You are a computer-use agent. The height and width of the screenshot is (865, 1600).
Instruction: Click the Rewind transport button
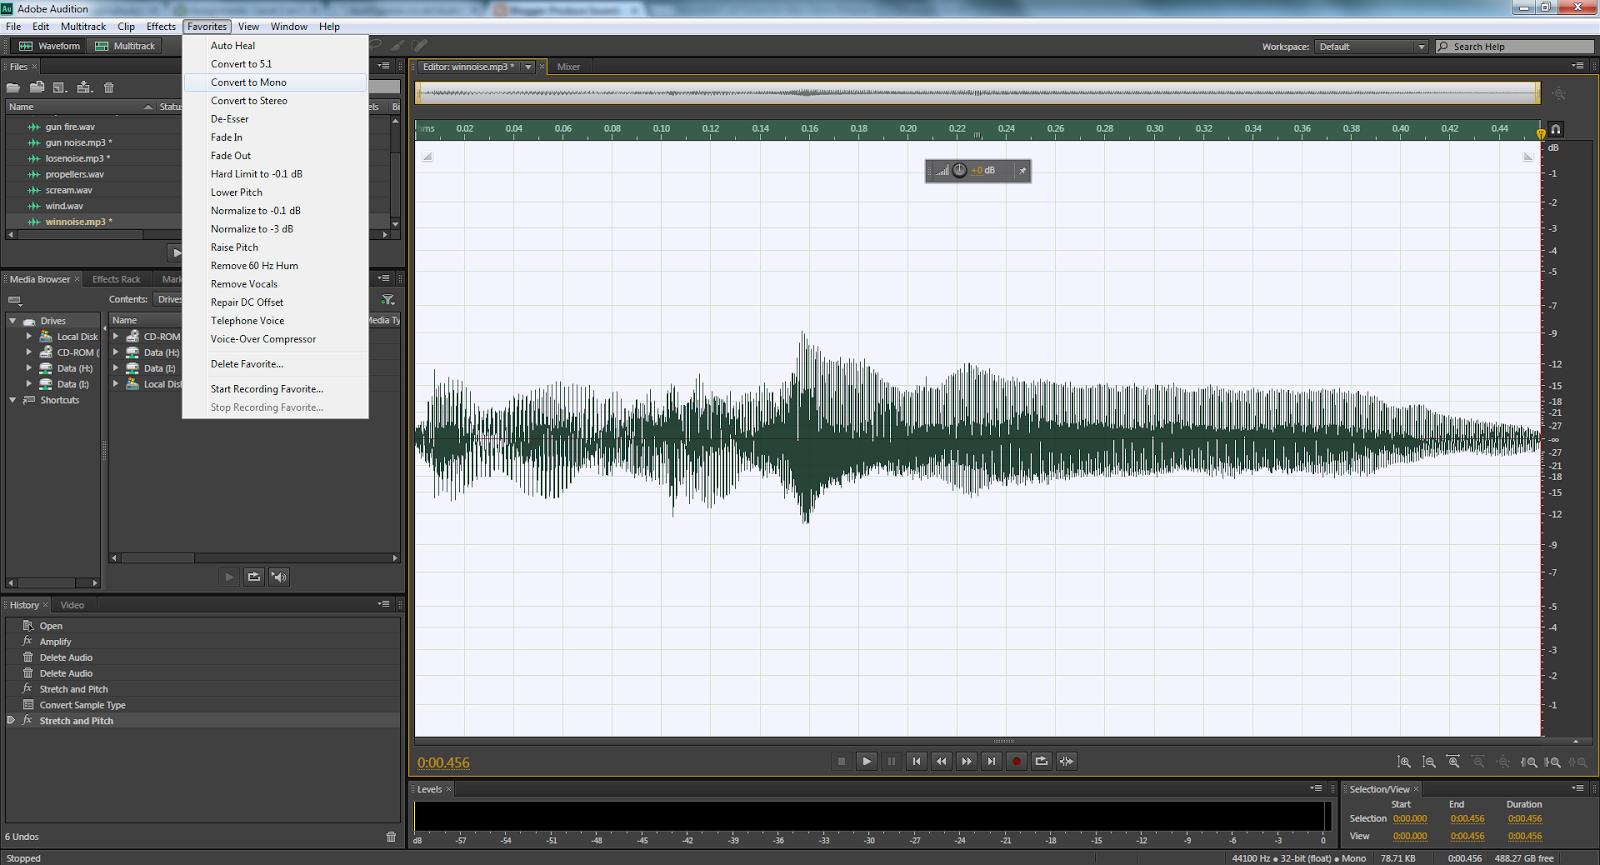coord(941,761)
